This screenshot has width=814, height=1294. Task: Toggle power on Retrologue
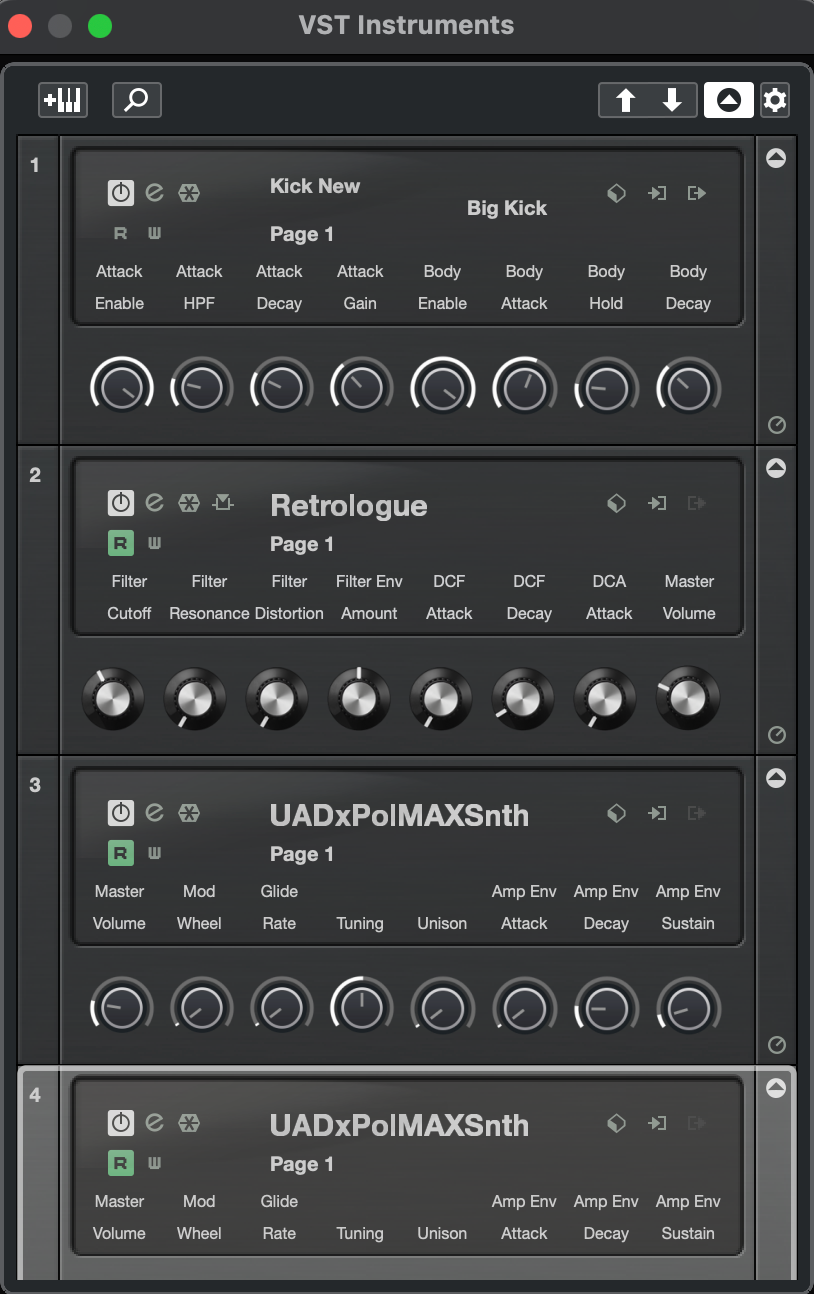click(121, 503)
